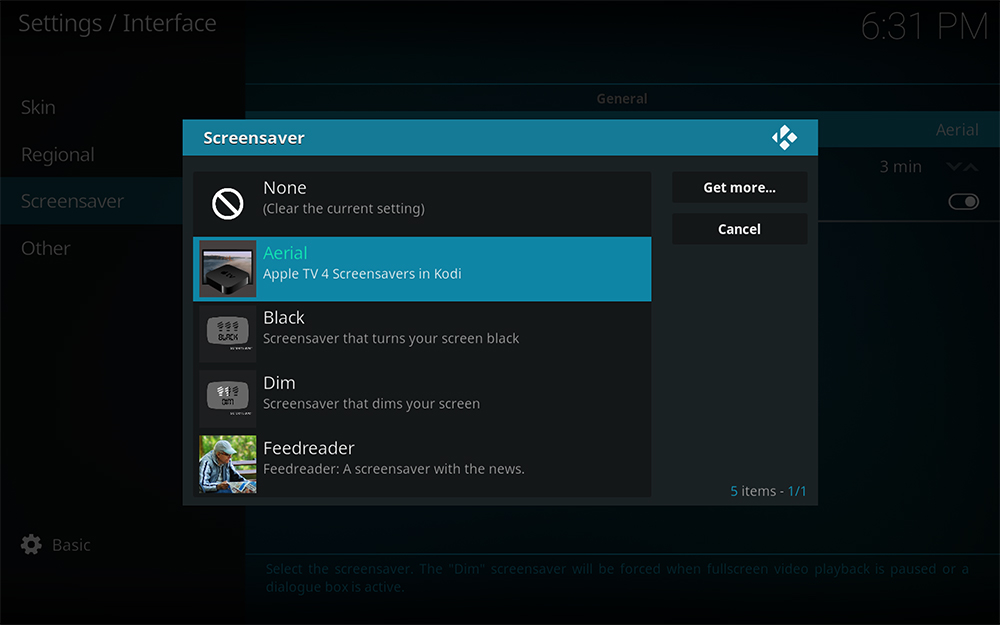Pick the Dim screensaver title

279,383
